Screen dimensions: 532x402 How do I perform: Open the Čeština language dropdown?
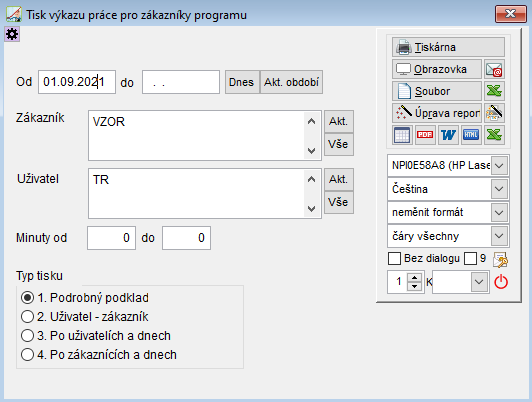click(x=499, y=189)
